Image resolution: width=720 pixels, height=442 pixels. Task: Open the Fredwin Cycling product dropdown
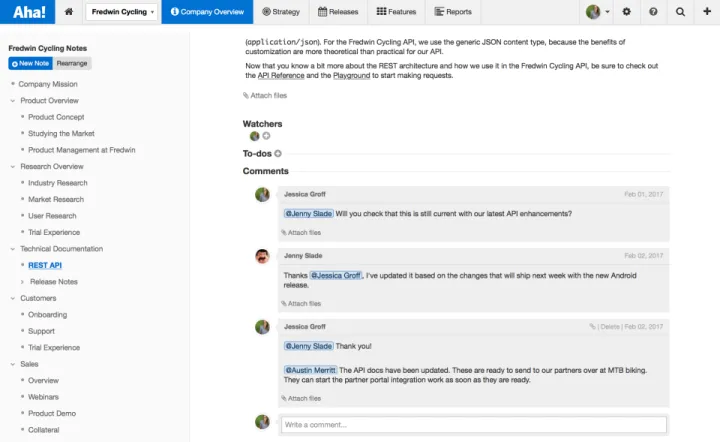122,12
